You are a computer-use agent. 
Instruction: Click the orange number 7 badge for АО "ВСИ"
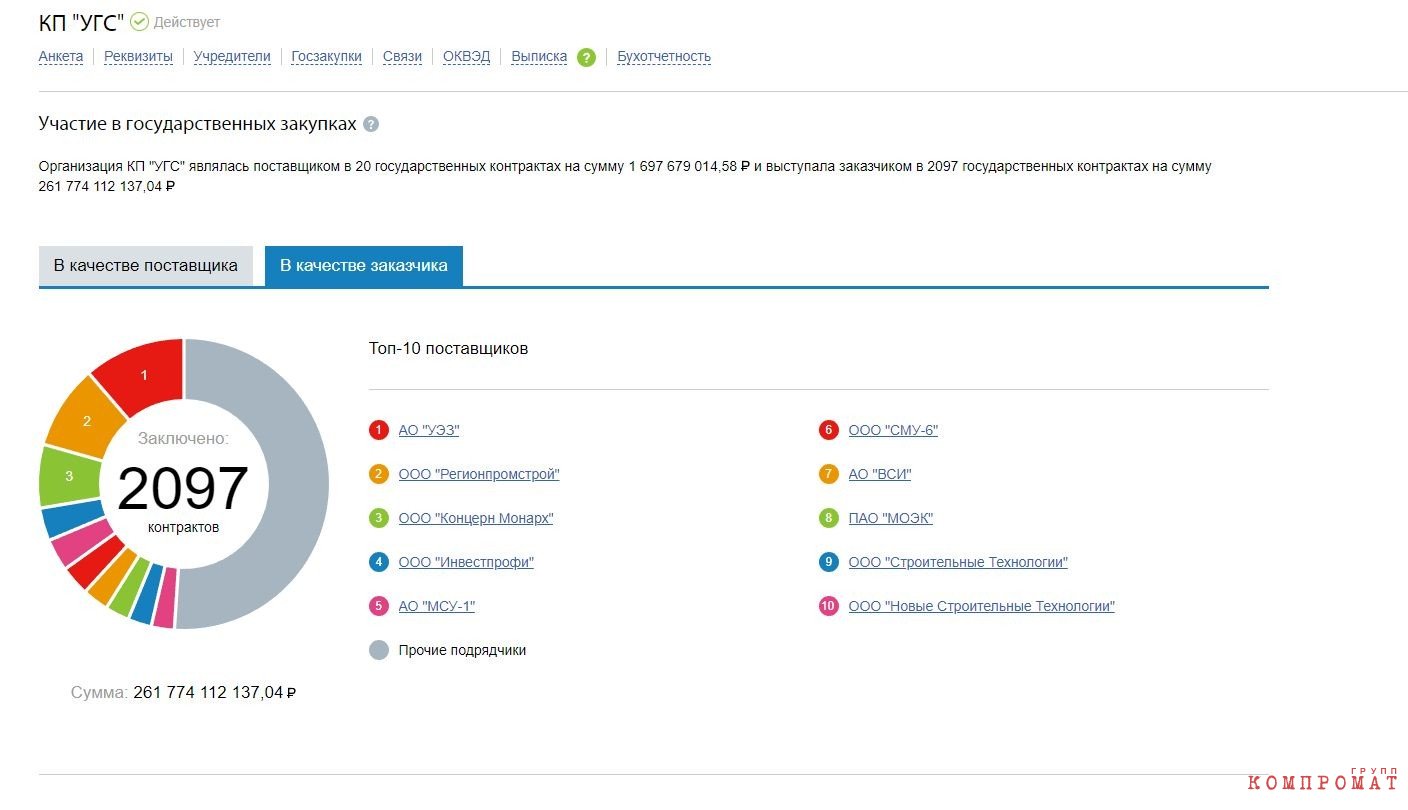coord(828,474)
